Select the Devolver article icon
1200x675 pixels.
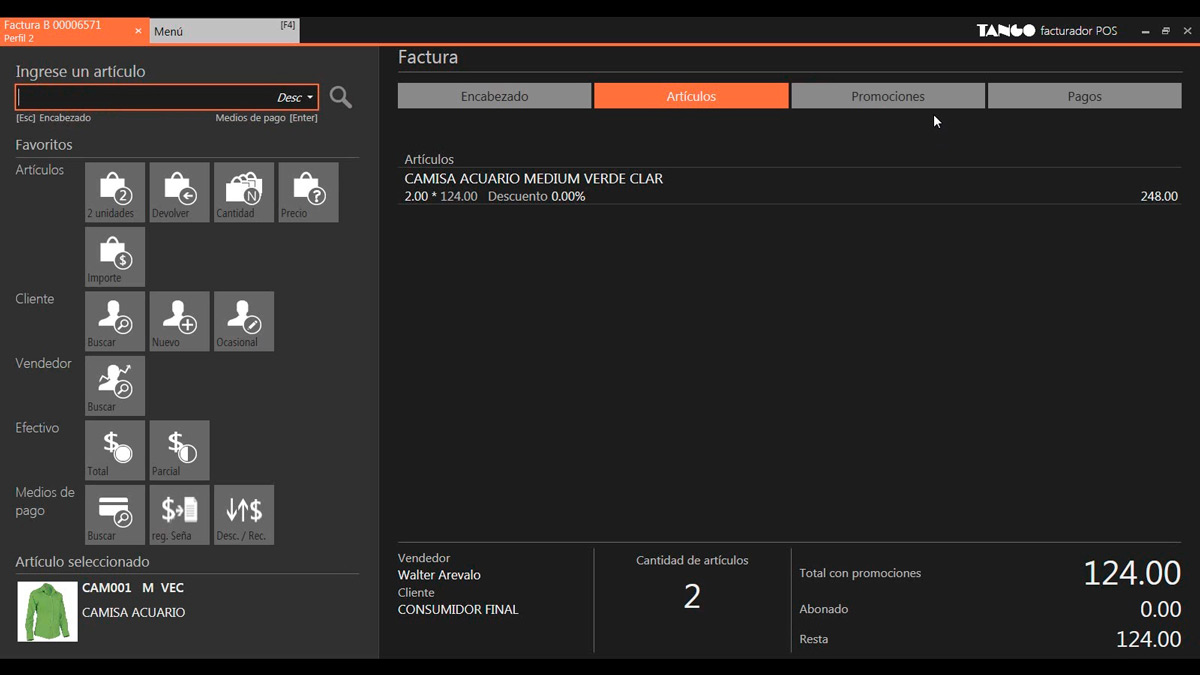pyautogui.click(x=179, y=192)
